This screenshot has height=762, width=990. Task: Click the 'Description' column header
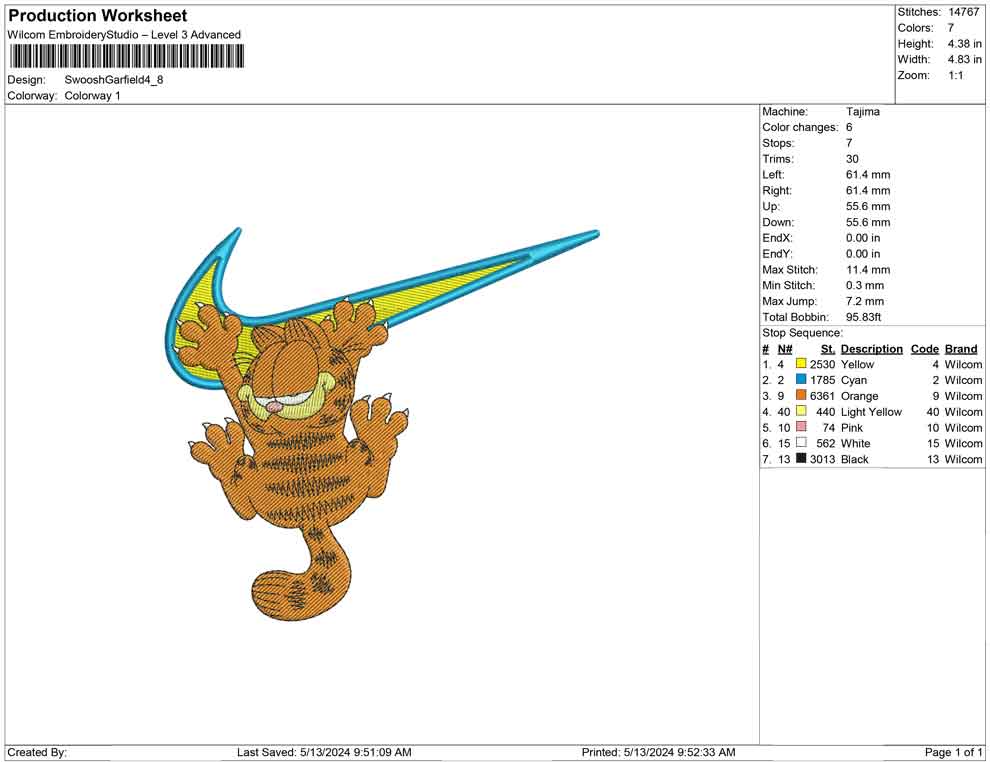pyautogui.click(x=872, y=348)
